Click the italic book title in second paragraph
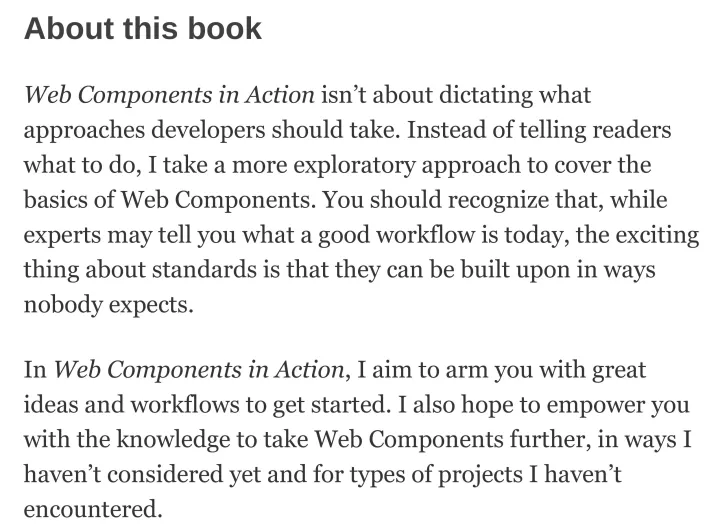This screenshot has height=529, width=720. 198,370
